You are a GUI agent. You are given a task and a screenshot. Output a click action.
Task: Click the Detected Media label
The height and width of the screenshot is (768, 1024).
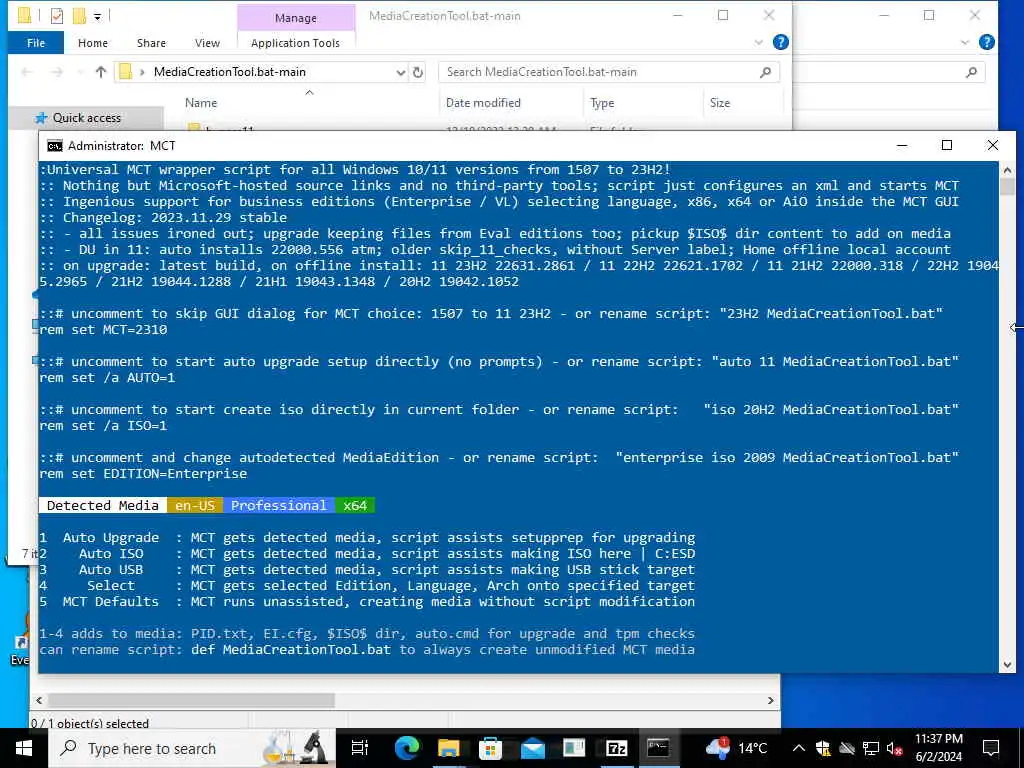pos(103,505)
